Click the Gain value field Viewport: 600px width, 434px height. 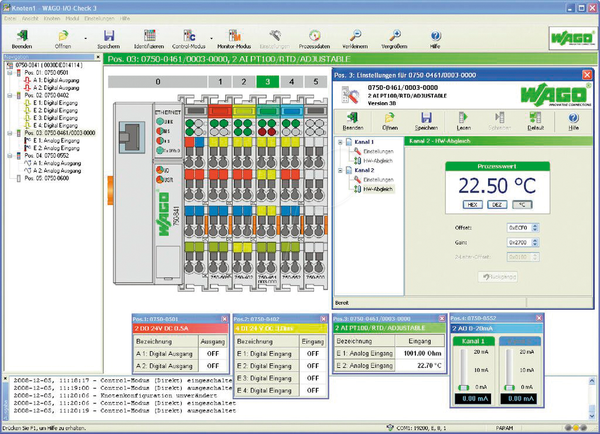[519, 243]
